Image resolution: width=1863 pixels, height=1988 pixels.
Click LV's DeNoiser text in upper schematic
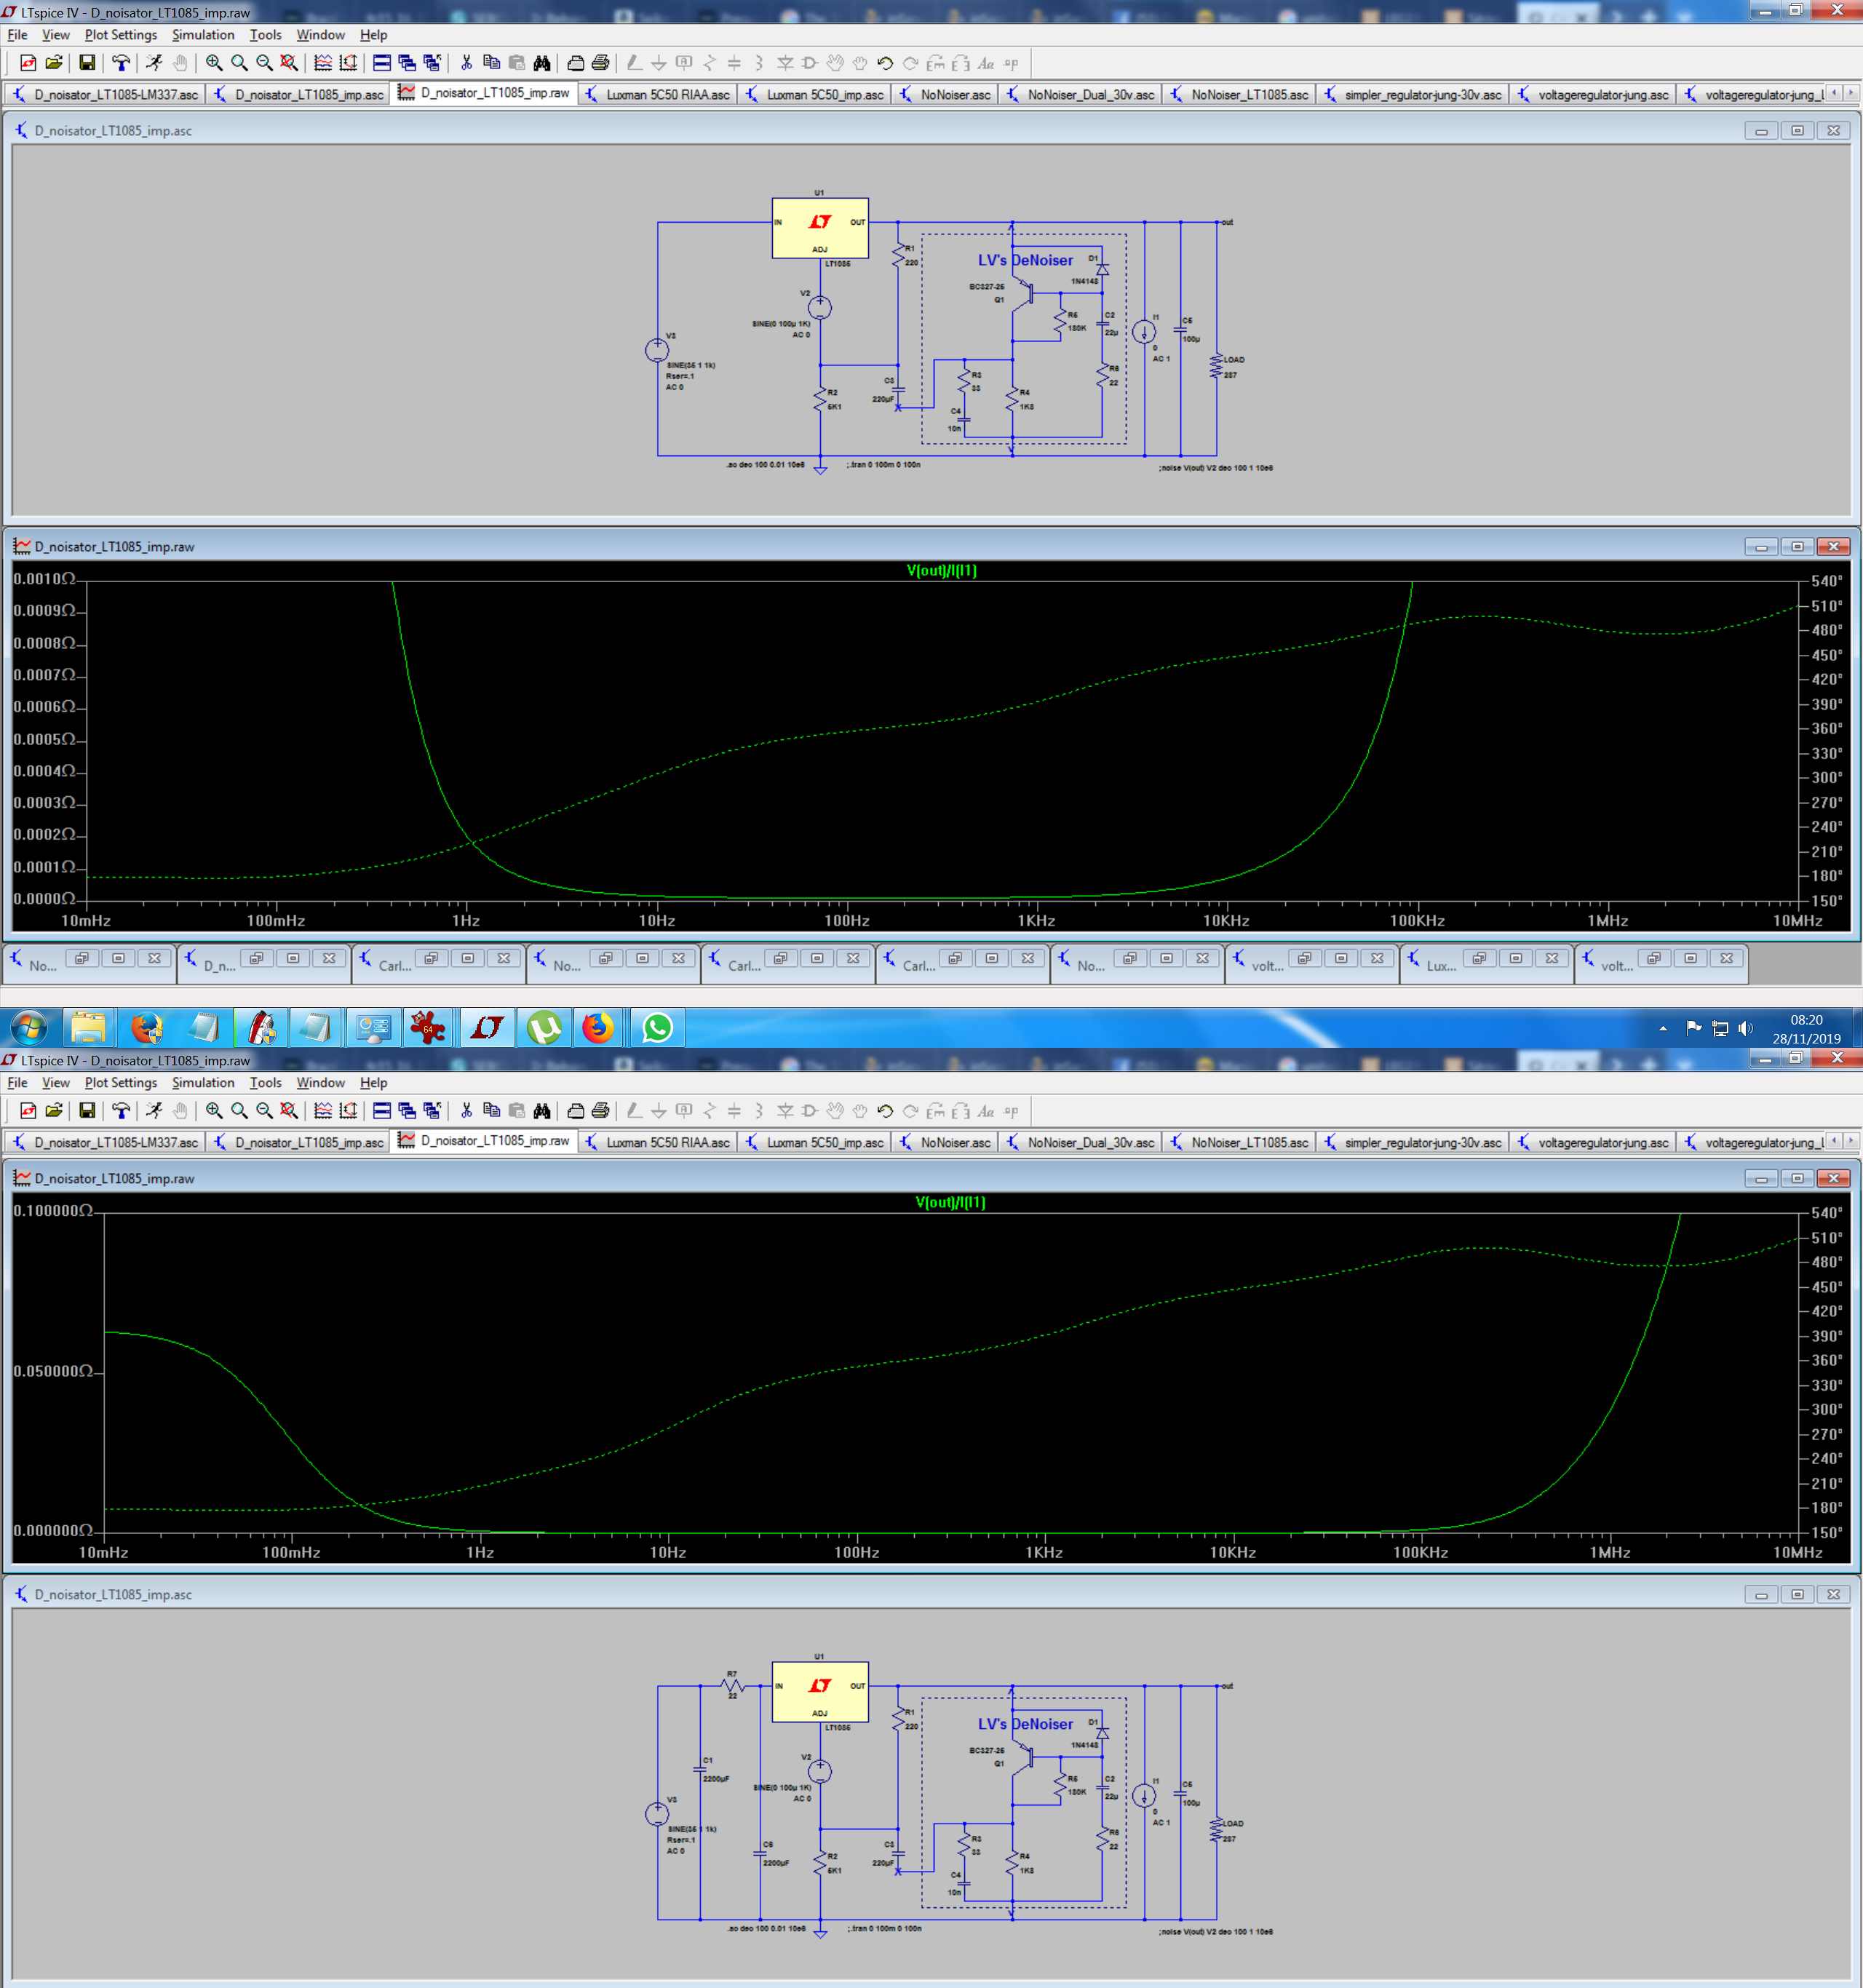[x=1025, y=260]
